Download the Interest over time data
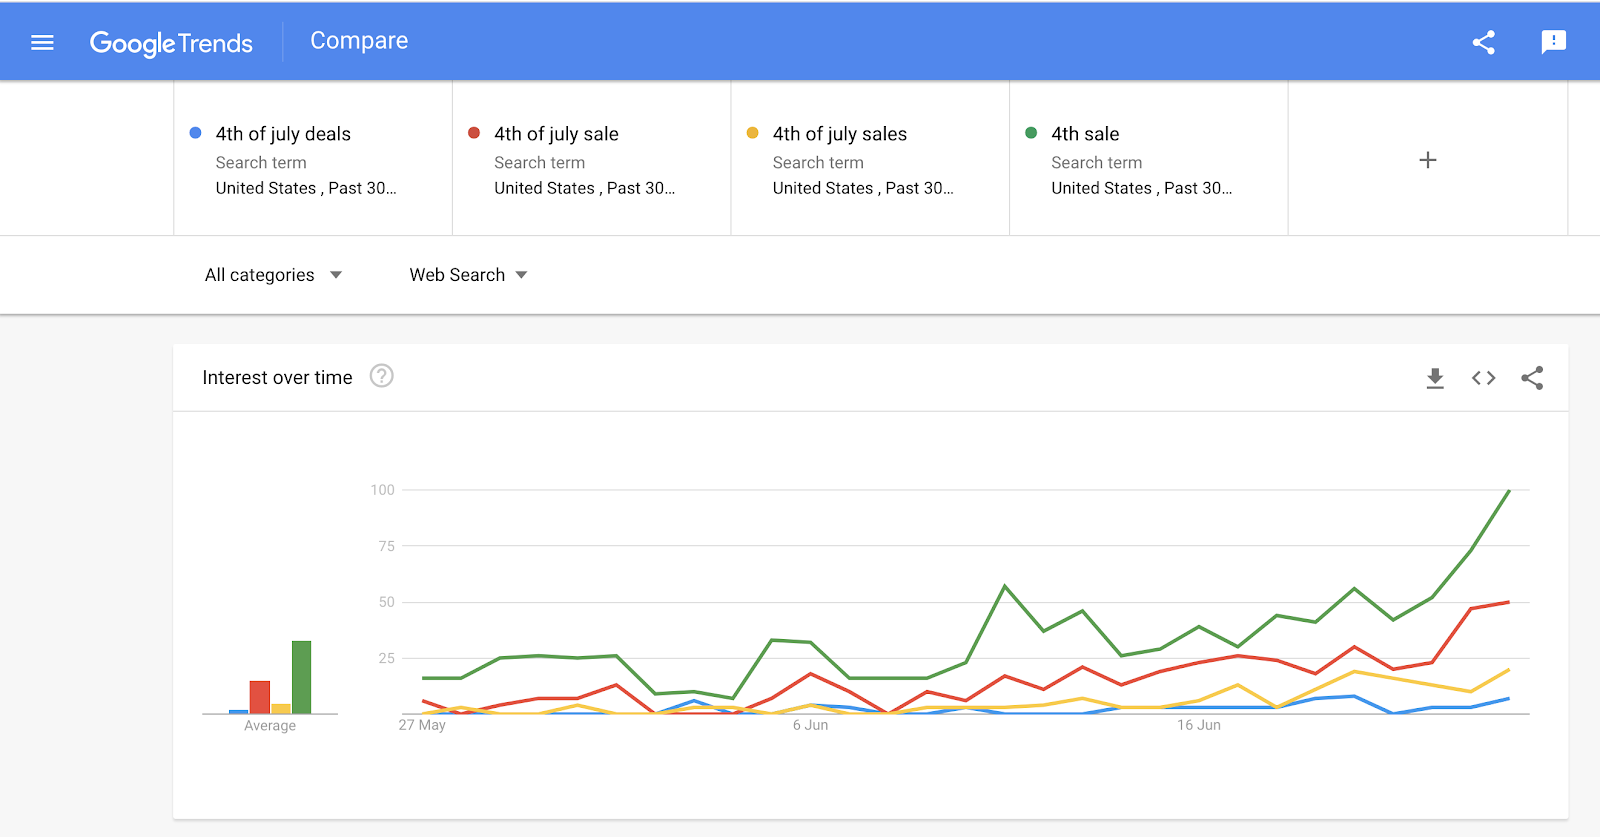The image size is (1600, 837). (x=1435, y=378)
